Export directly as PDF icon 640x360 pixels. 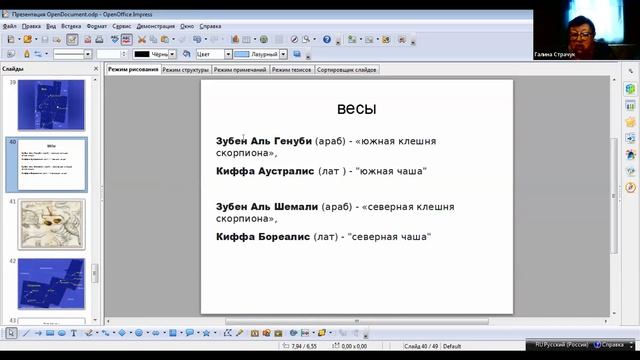(87, 40)
